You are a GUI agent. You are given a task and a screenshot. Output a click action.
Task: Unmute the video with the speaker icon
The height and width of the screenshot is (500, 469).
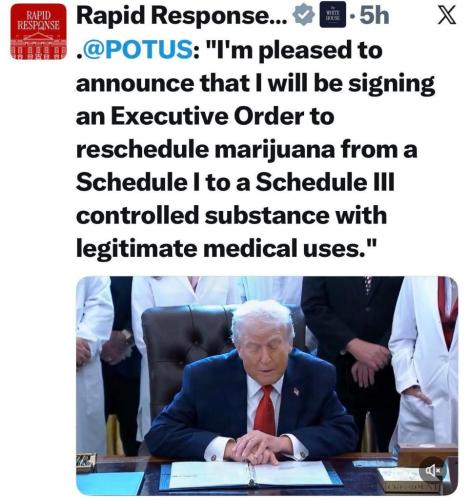(x=433, y=470)
